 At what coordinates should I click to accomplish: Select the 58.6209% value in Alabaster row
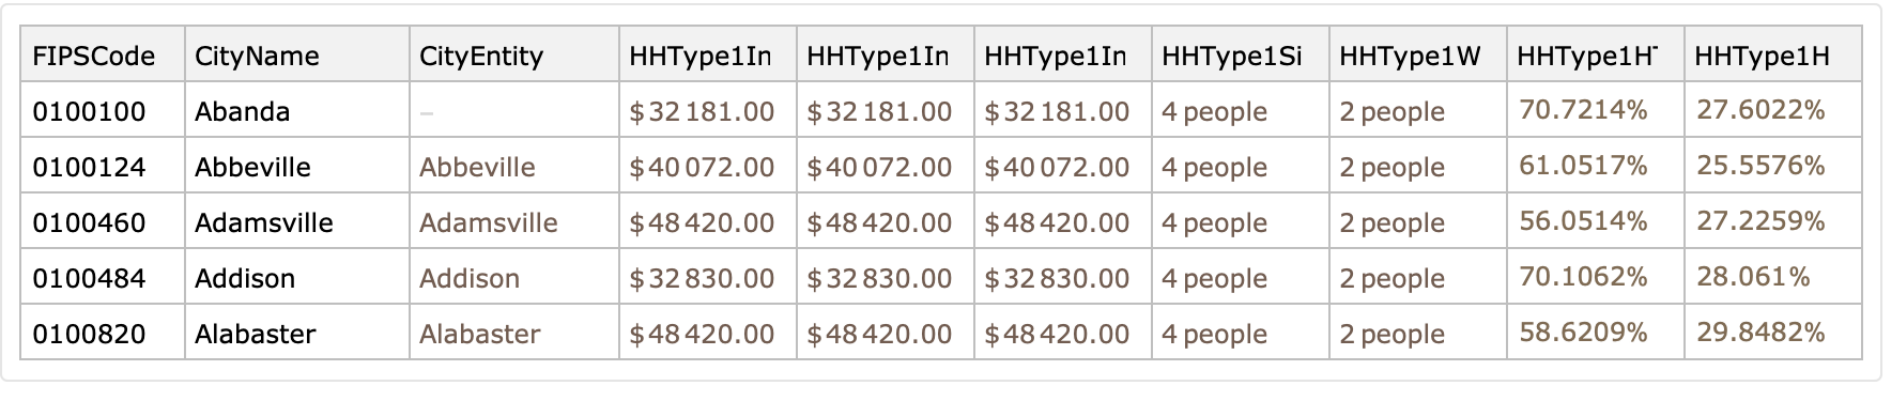click(x=1582, y=332)
